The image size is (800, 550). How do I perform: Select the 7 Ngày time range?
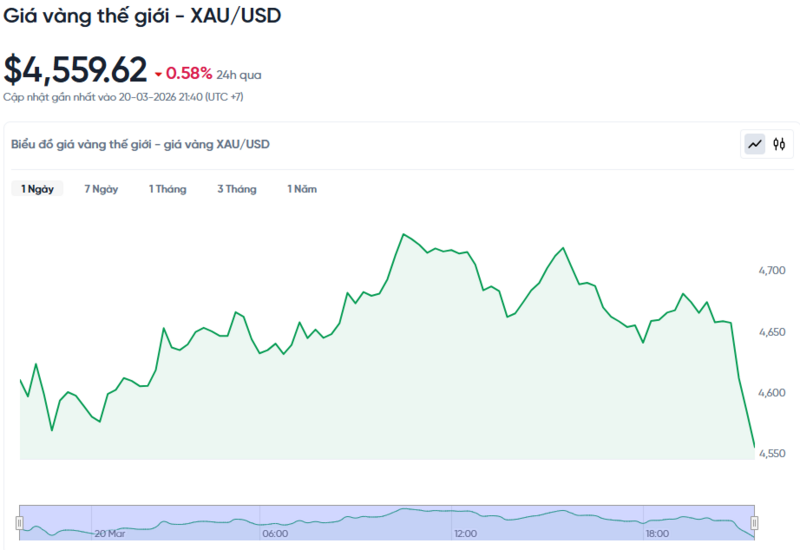pos(101,189)
